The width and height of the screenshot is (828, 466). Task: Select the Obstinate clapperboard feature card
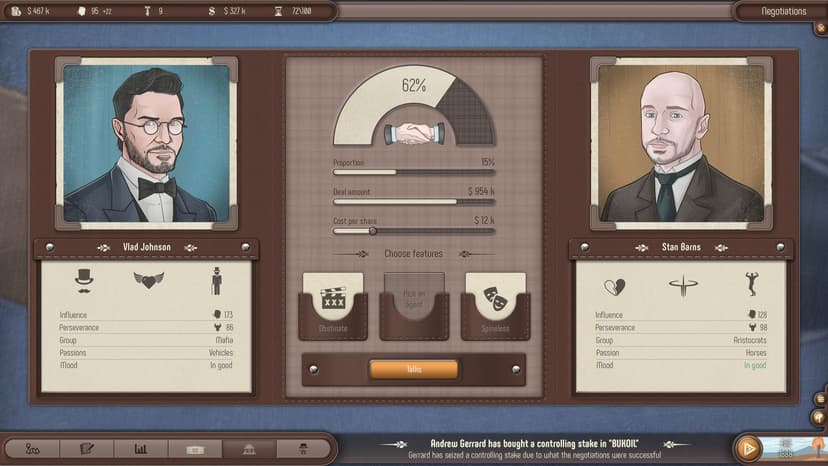tap(333, 305)
